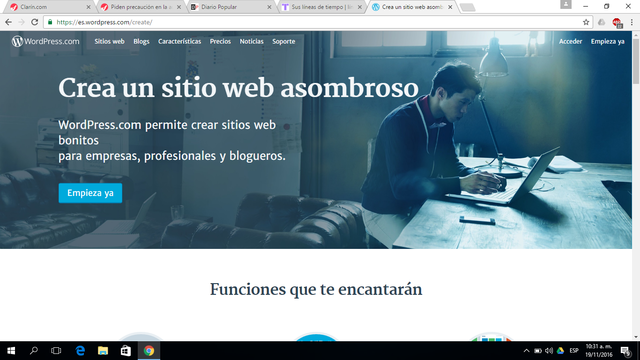Viewport: 640px width, 360px height.
Task: Click the battery icon in tray
Action: pyautogui.click(x=538, y=351)
